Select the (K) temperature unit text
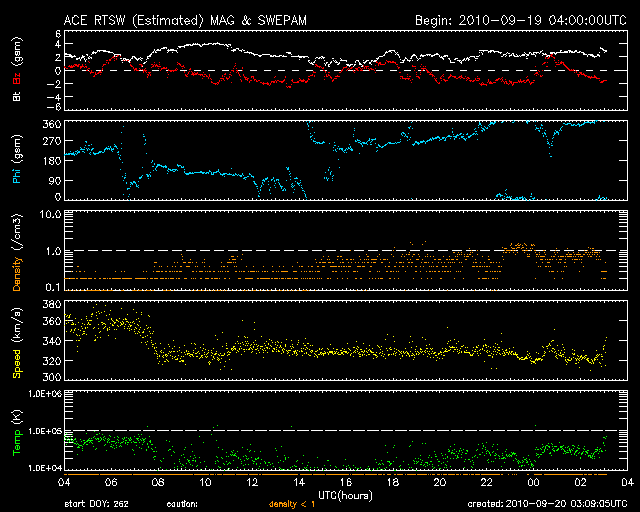 tap(17, 418)
